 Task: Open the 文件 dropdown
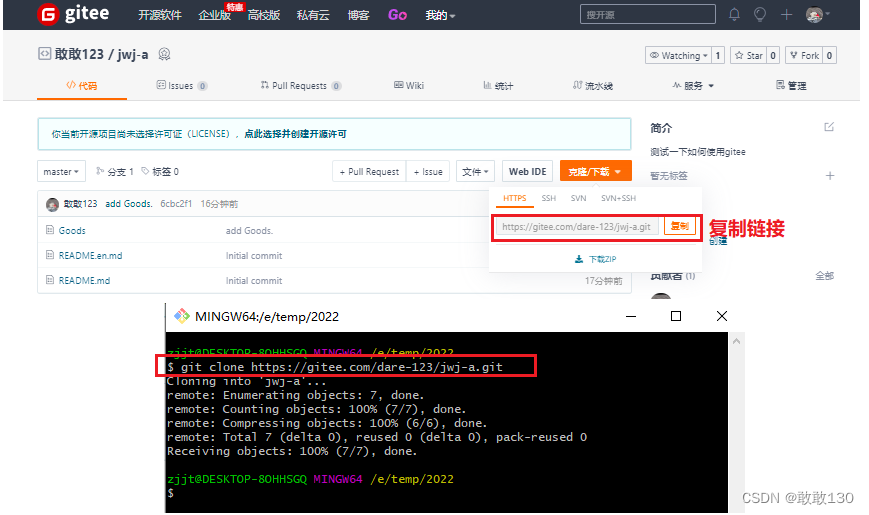475,172
